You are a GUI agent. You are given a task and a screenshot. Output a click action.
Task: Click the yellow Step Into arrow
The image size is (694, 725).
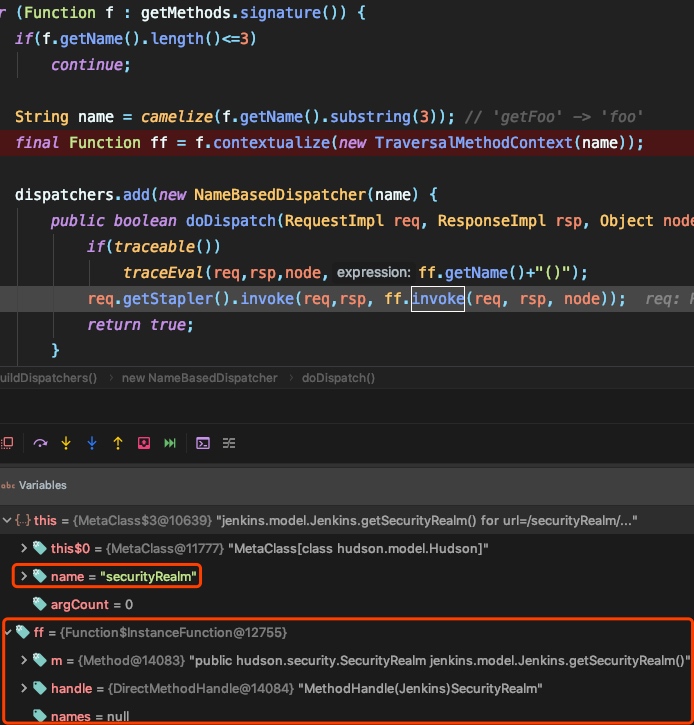(67, 442)
